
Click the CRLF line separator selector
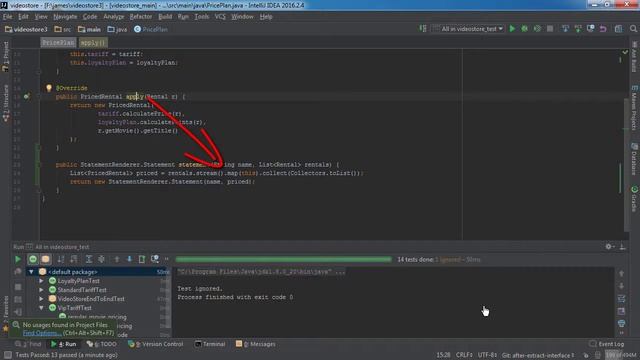pyautogui.click(x=464, y=355)
